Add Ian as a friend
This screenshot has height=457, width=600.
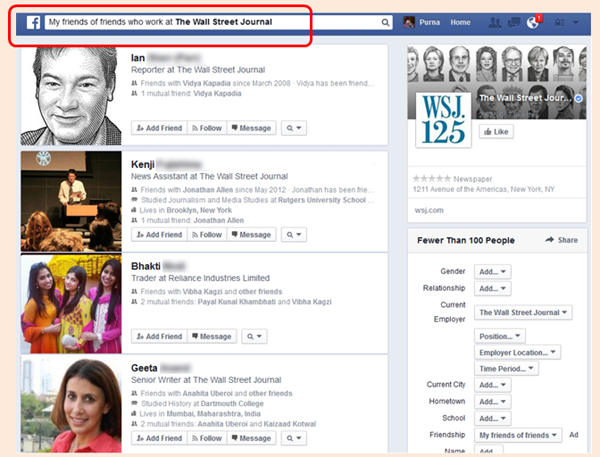coord(160,128)
